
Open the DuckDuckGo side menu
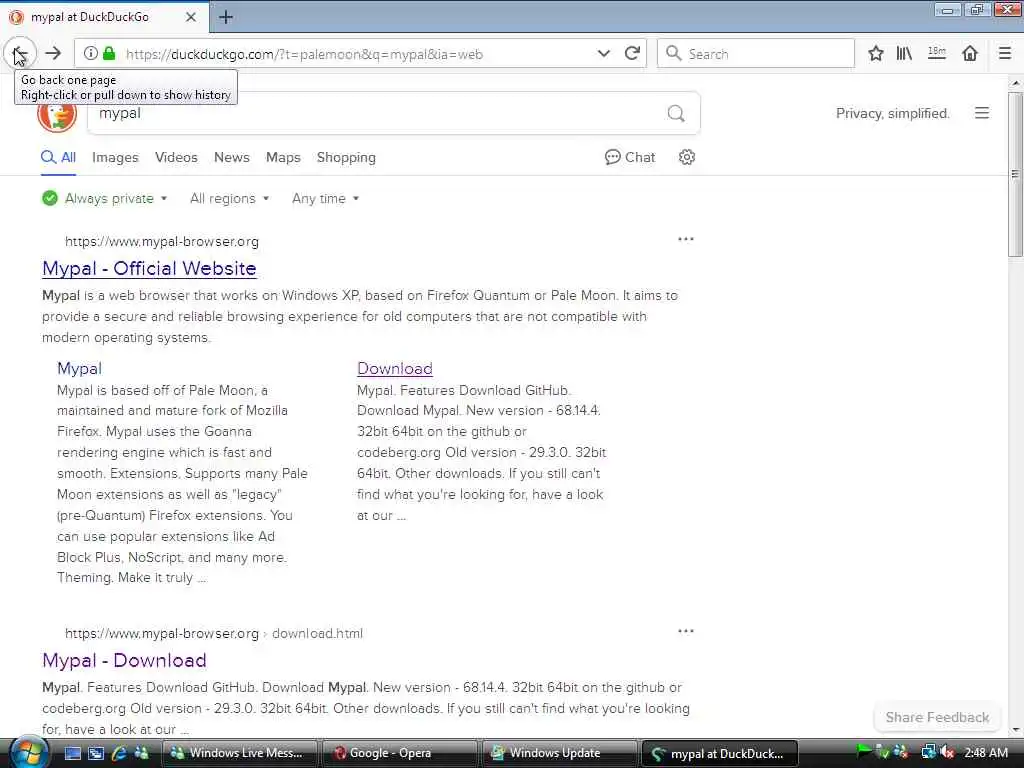982,114
